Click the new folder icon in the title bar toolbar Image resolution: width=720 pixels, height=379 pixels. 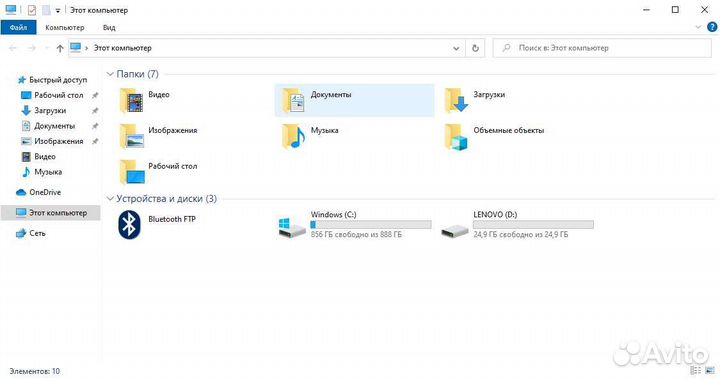pos(45,10)
